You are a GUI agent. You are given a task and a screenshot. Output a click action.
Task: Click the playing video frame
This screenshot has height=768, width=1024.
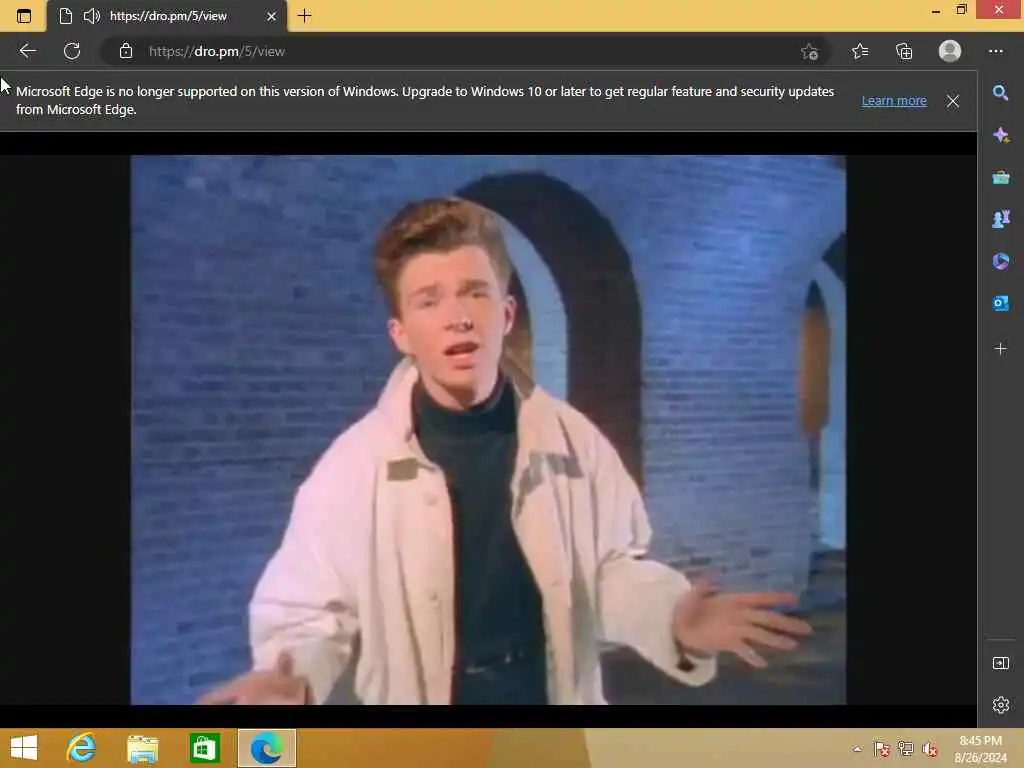pos(488,430)
